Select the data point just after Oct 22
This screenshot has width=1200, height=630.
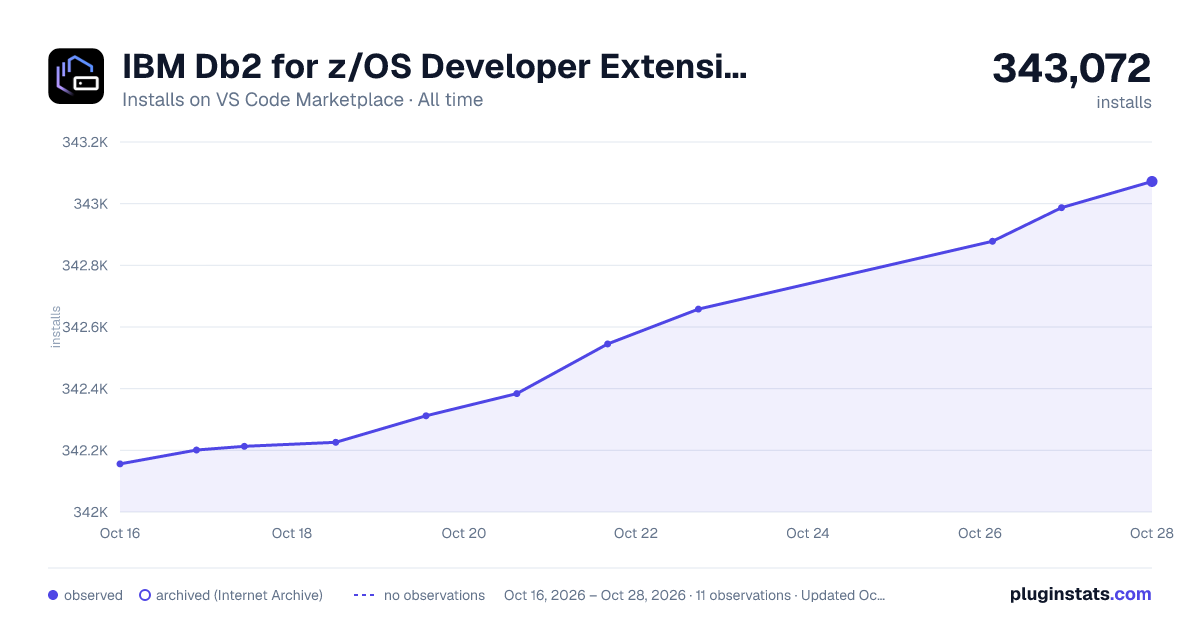pos(698,309)
